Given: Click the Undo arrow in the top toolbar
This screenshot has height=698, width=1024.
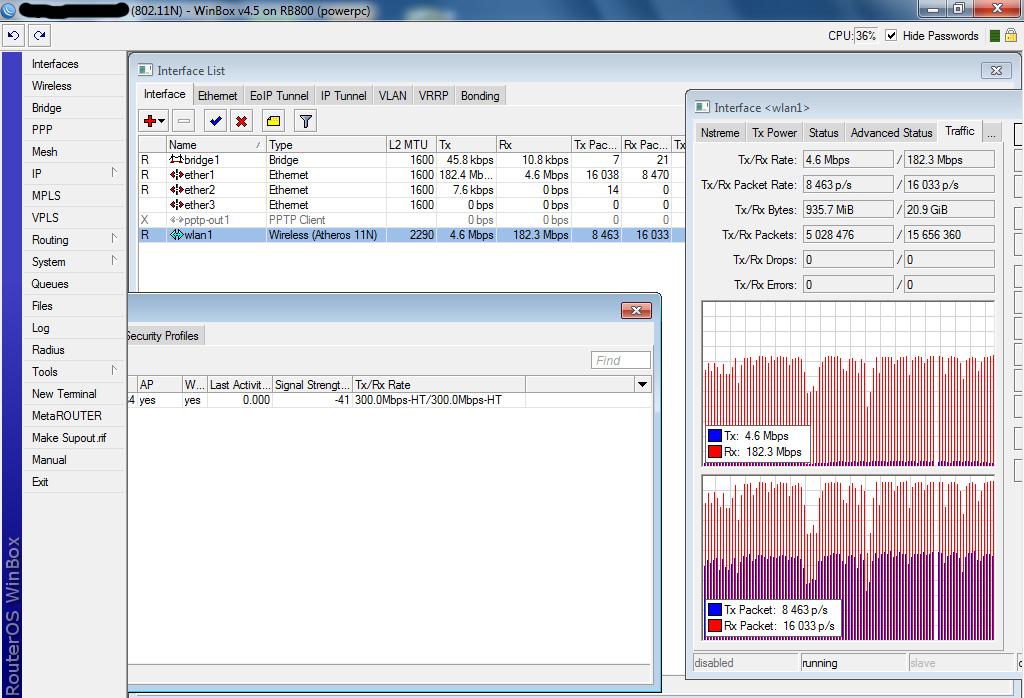Looking at the screenshot, I should pyautogui.click(x=13, y=35).
